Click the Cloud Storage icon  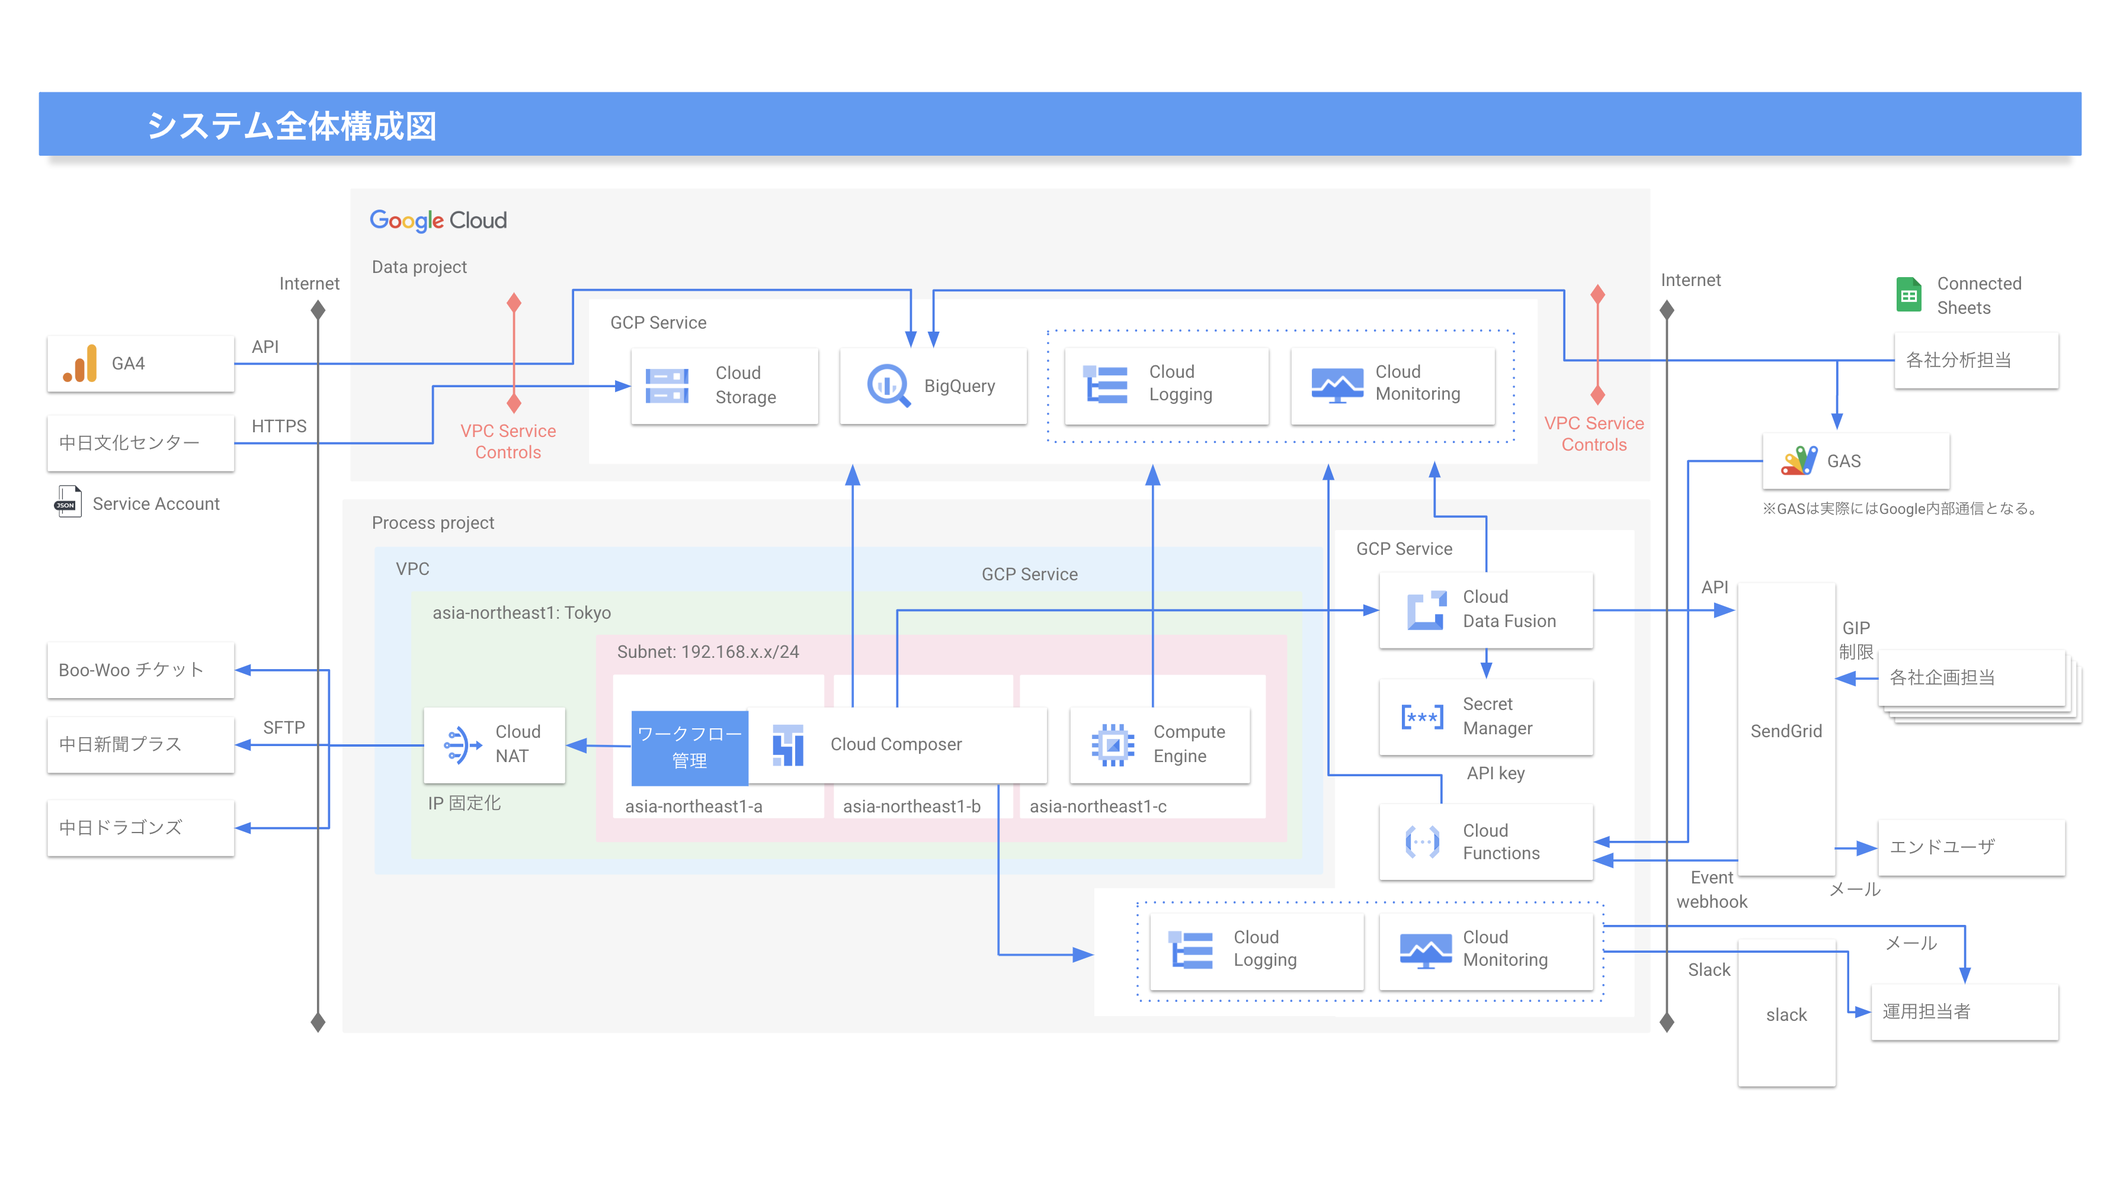tap(667, 385)
